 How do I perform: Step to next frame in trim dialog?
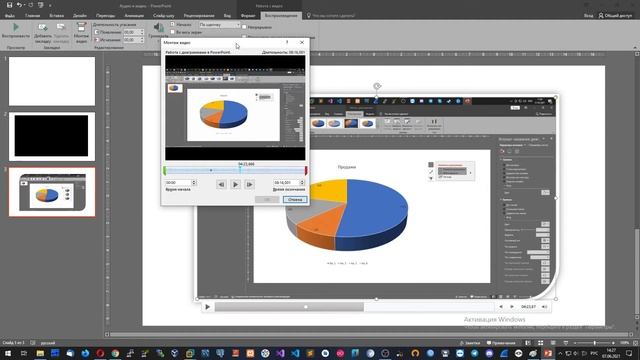[249, 184]
